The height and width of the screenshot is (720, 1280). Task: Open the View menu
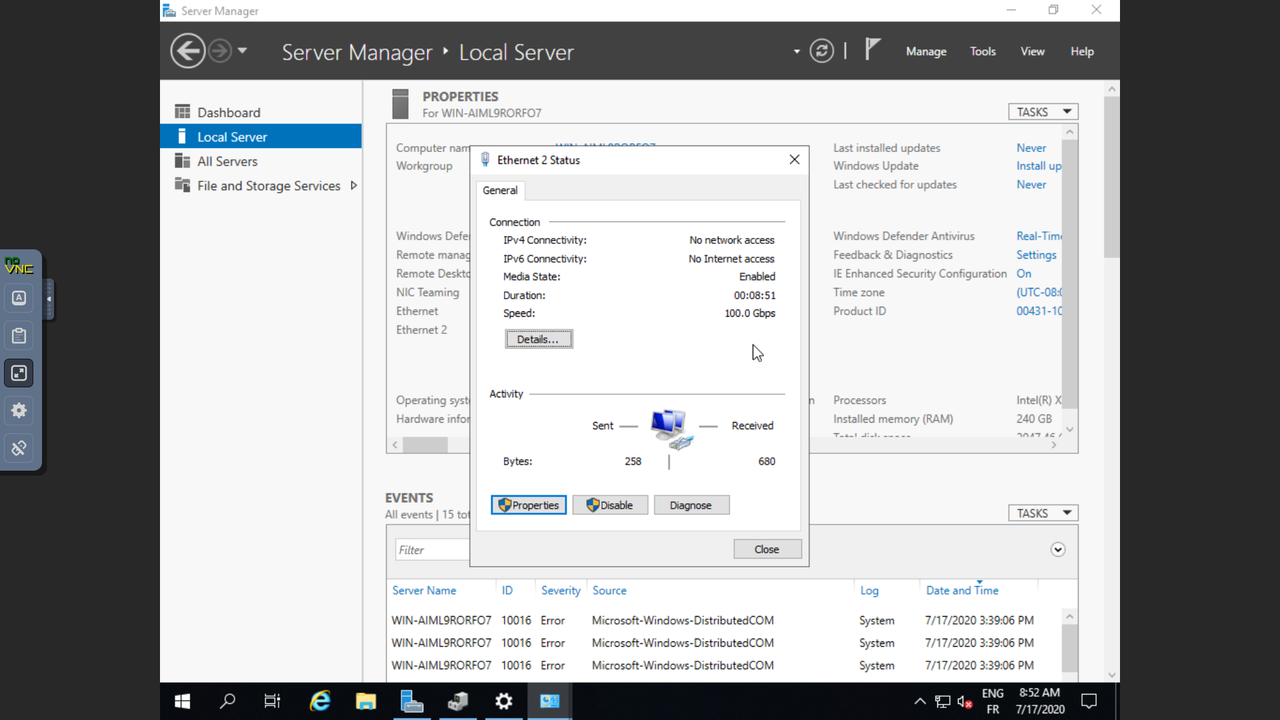click(1033, 51)
